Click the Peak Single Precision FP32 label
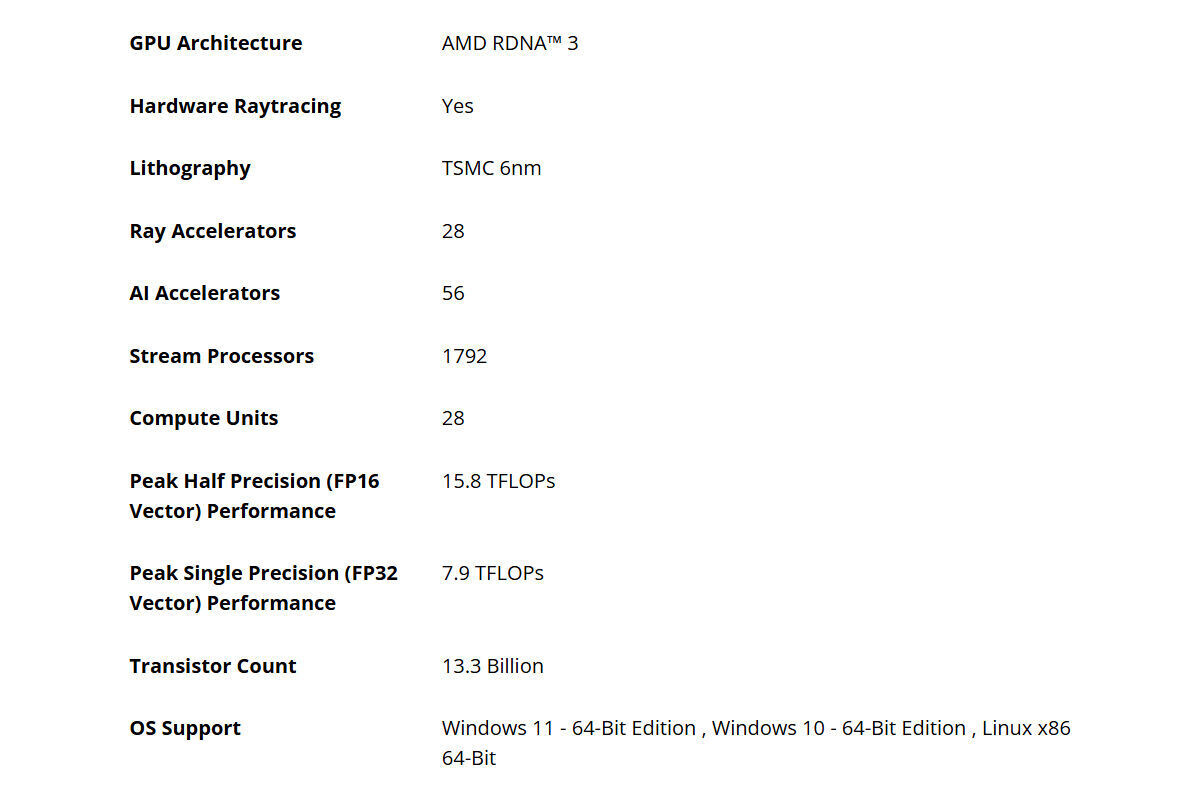This screenshot has width=1200, height=800. 264,588
